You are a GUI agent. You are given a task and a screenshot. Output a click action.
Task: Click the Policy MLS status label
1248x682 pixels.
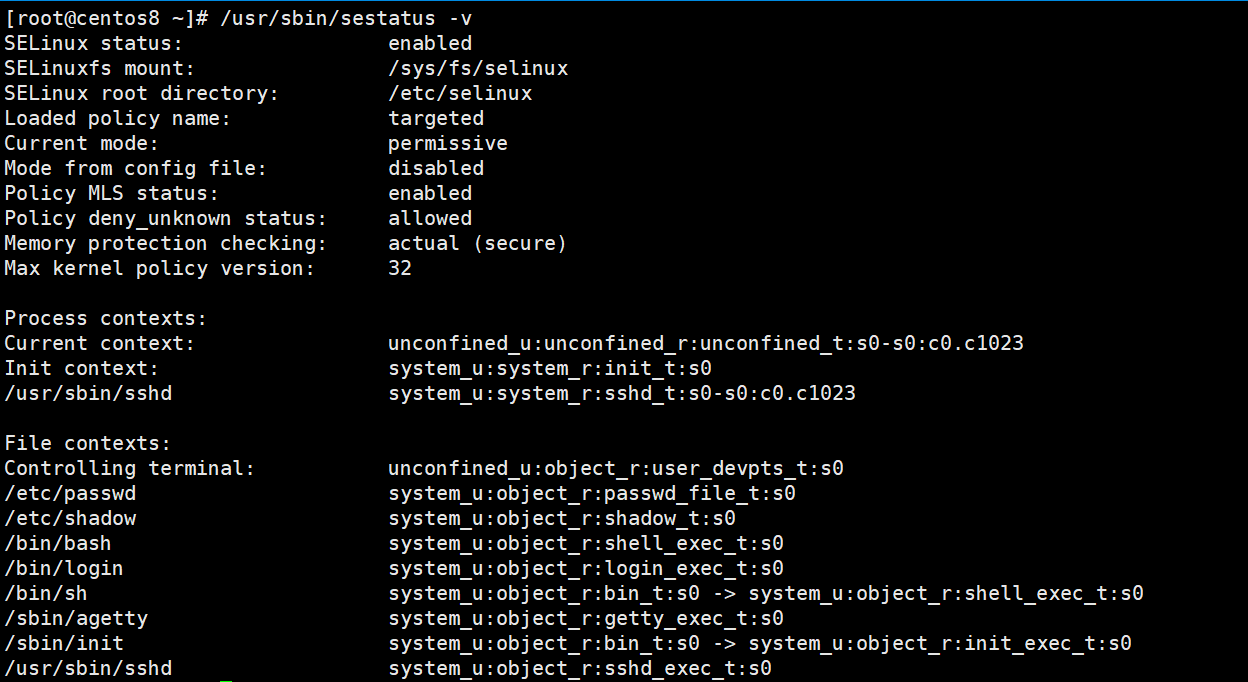coord(111,193)
